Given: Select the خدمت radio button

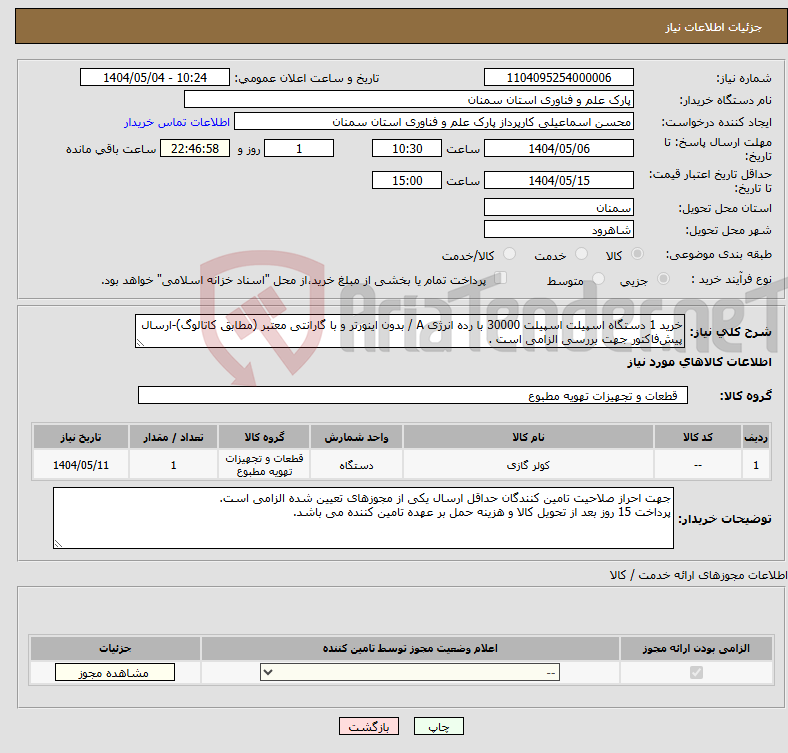Looking at the screenshot, I should click(x=581, y=254).
